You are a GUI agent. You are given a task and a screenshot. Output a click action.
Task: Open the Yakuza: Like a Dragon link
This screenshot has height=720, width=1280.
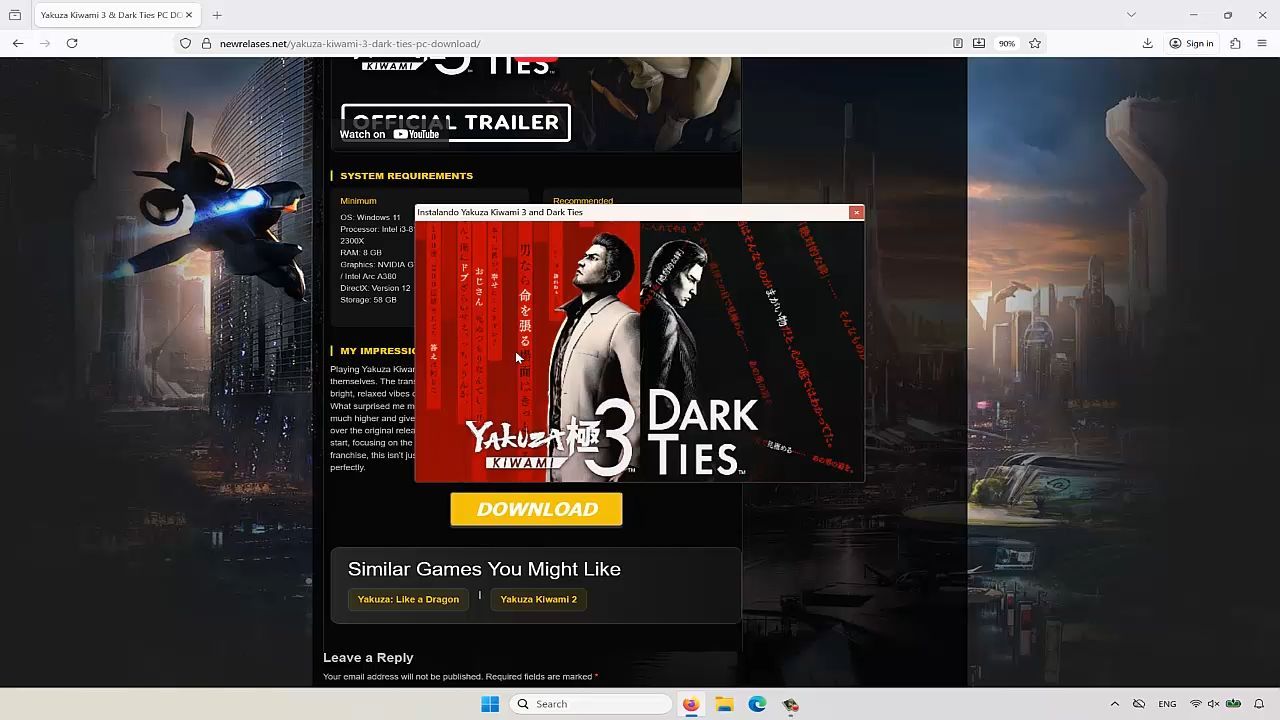point(408,599)
